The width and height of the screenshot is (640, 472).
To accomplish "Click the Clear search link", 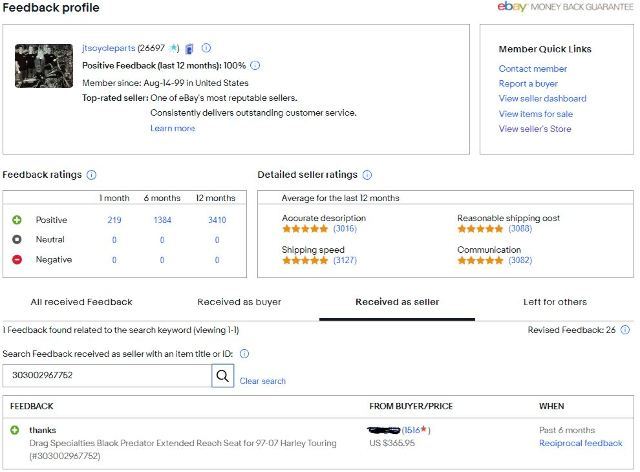I will click(263, 381).
